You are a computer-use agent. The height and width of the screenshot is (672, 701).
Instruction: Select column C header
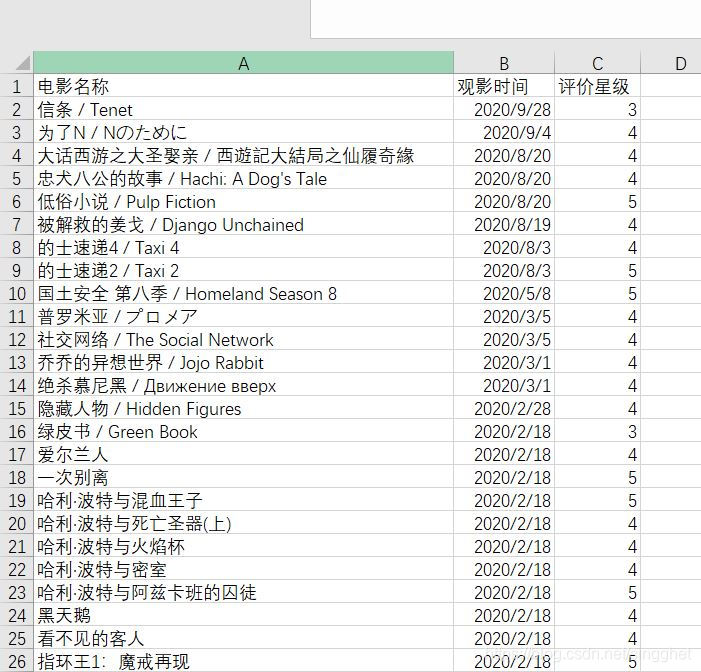(x=597, y=63)
